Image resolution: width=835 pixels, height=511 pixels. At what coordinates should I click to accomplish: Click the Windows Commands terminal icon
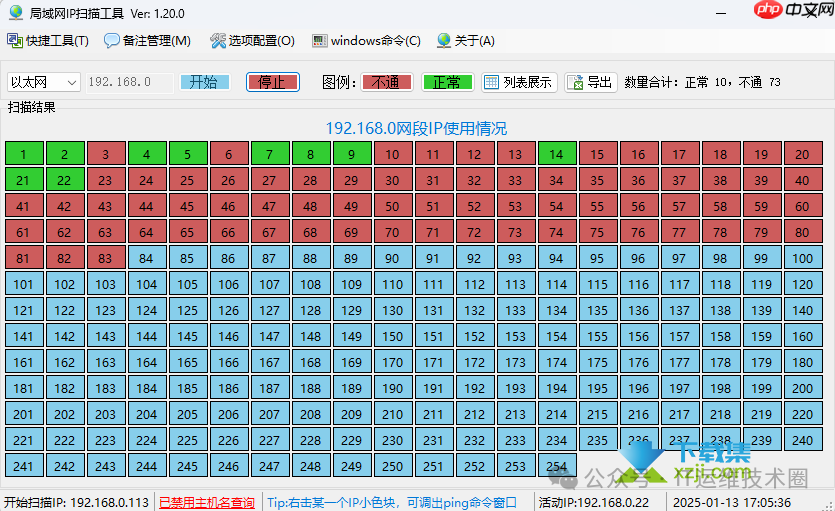pyautogui.click(x=319, y=41)
